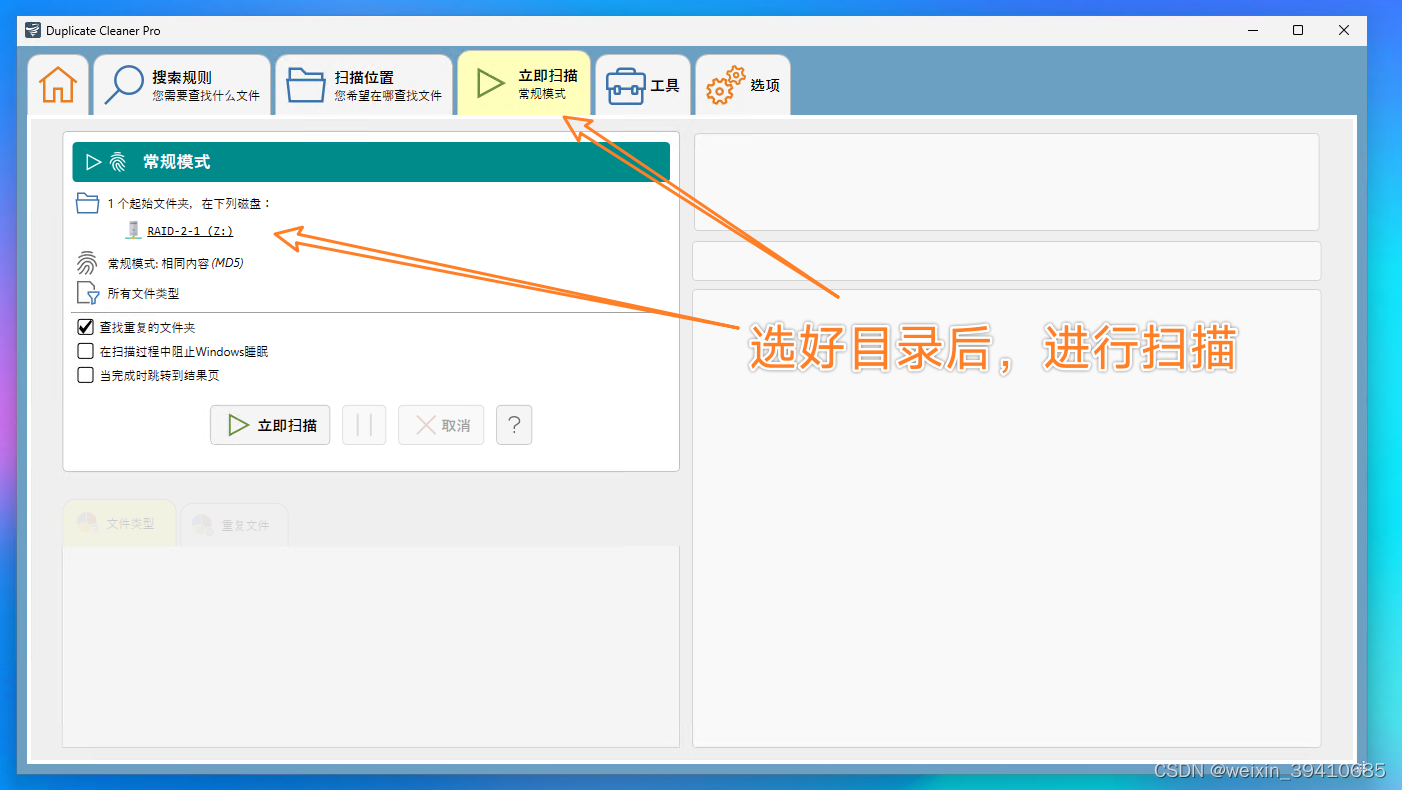Click the toolbox icon on 工具 tab
Image resolution: width=1402 pixels, height=790 pixels.
click(x=625, y=86)
